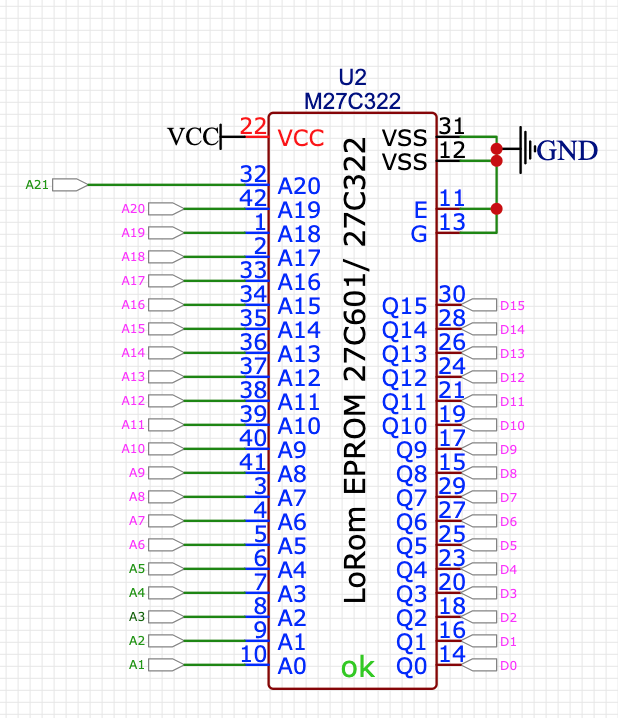Select pin number 41 beside A8

(253, 462)
